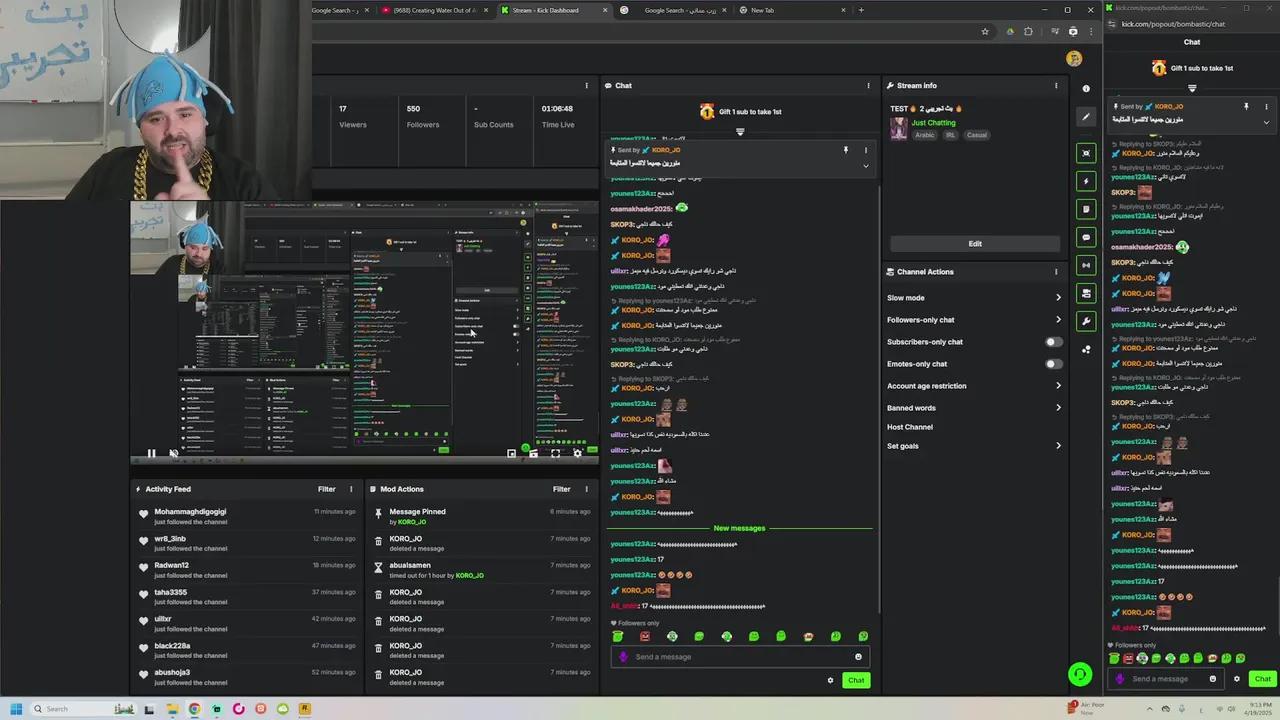The height and width of the screenshot is (720, 1280).
Task: Collapse pinned message chevron in dashboard chat
Action: pyautogui.click(x=866, y=165)
